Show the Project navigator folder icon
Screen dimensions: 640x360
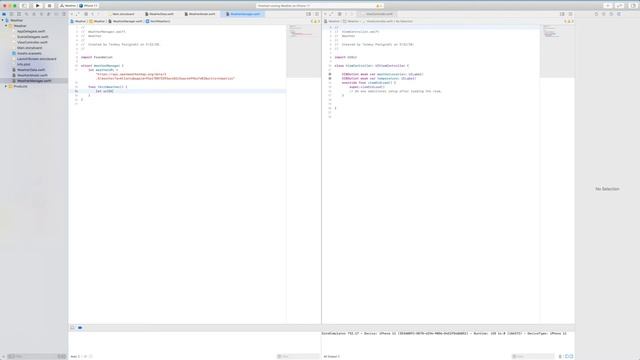pyautogui.click(x=4, y=14)
